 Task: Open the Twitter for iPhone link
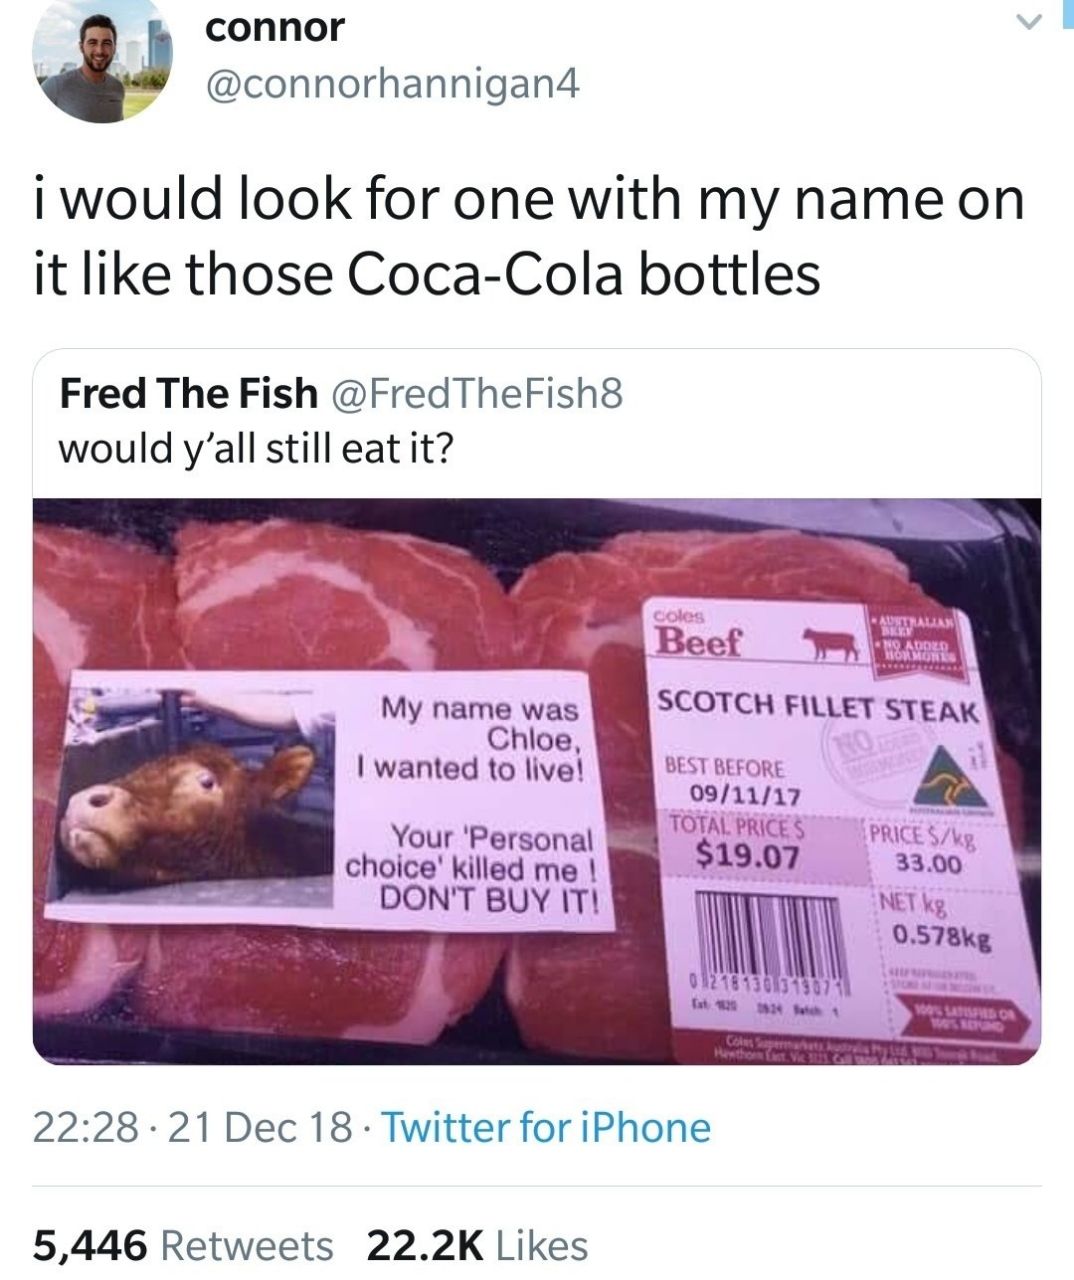click(x=547, y=1128)
